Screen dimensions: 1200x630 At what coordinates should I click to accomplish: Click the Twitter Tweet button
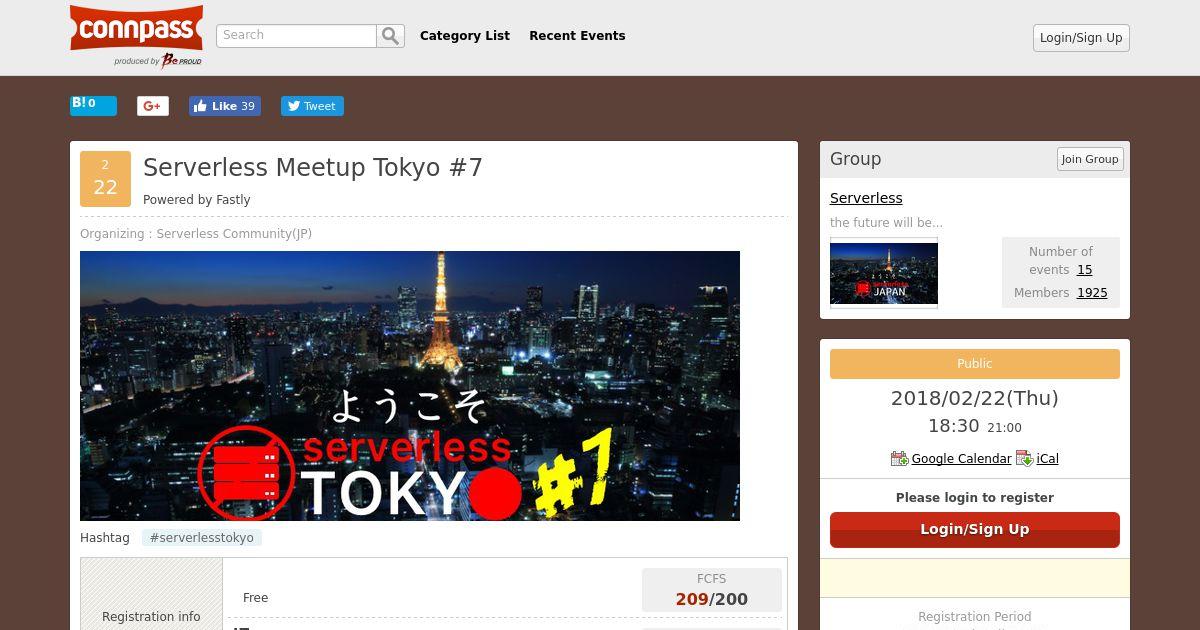(x=312, y=106)
